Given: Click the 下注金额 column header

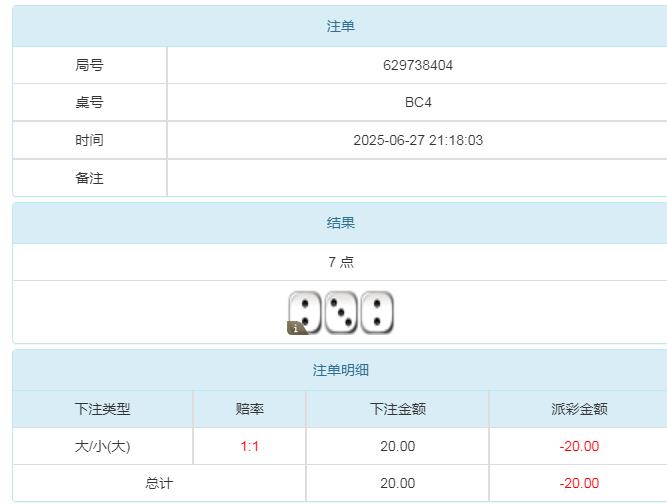Looking at the screenshot, I should (397, 408).
